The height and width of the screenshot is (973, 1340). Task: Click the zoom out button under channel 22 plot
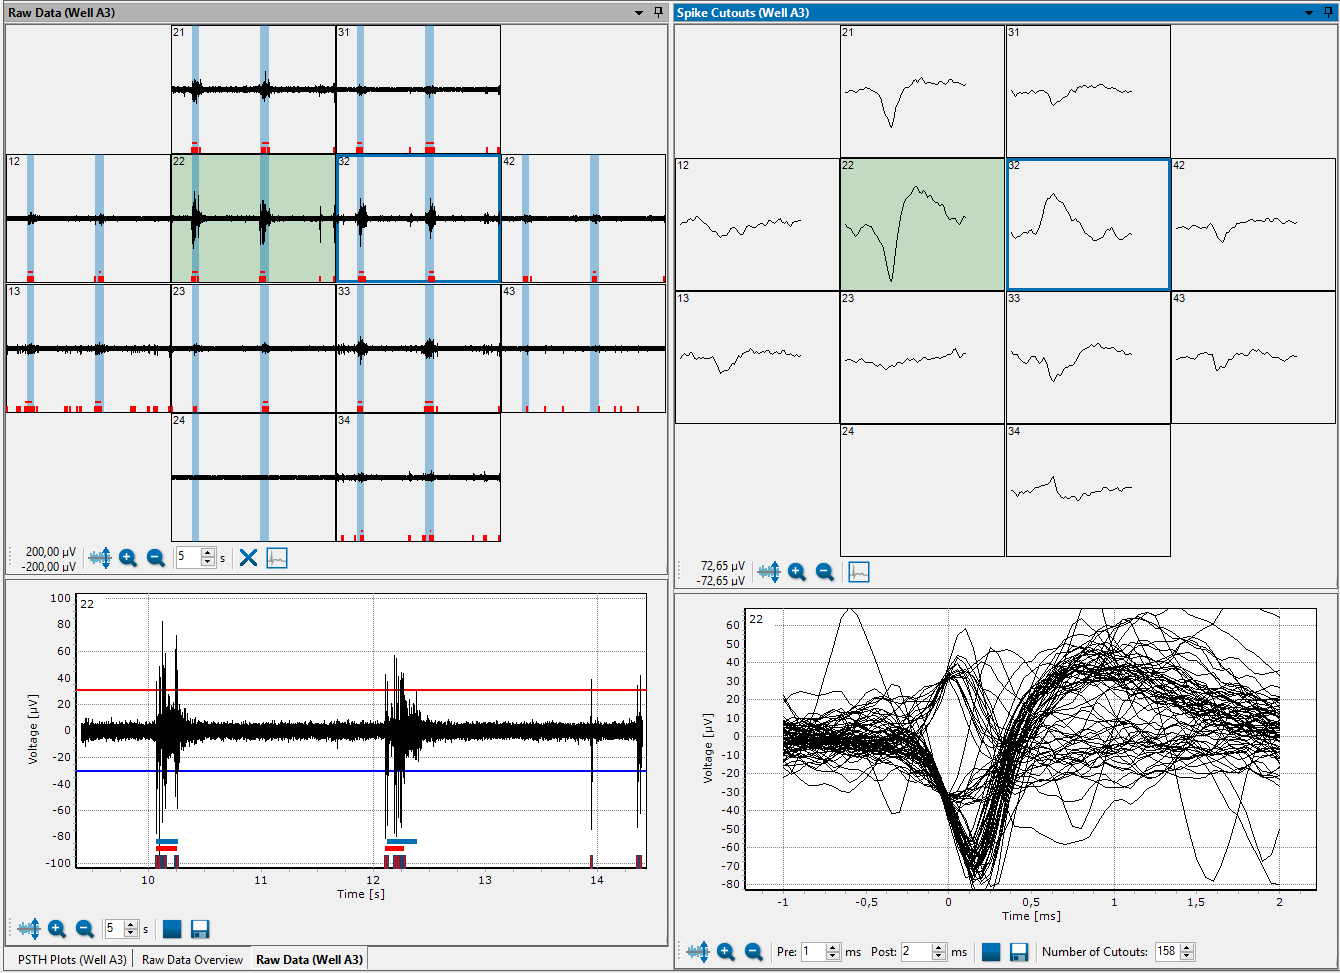pyautogui.click(x=85, y=928)
